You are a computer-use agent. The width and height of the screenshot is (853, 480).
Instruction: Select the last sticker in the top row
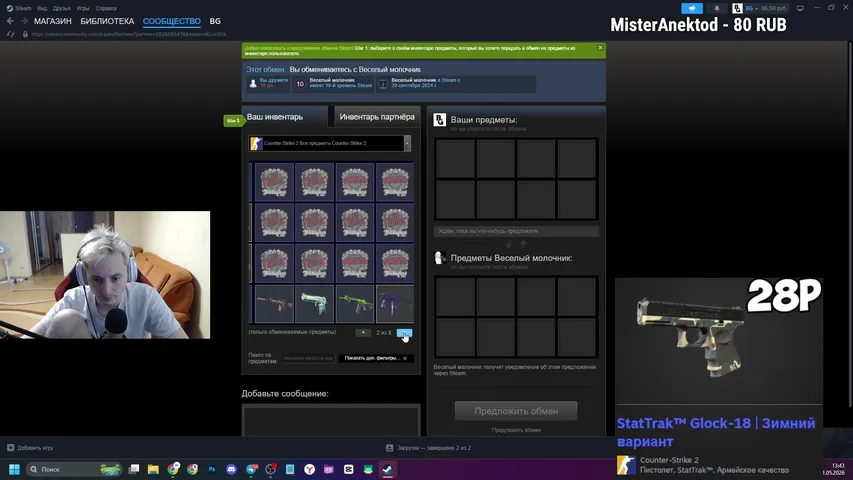[x=395, y=182]
